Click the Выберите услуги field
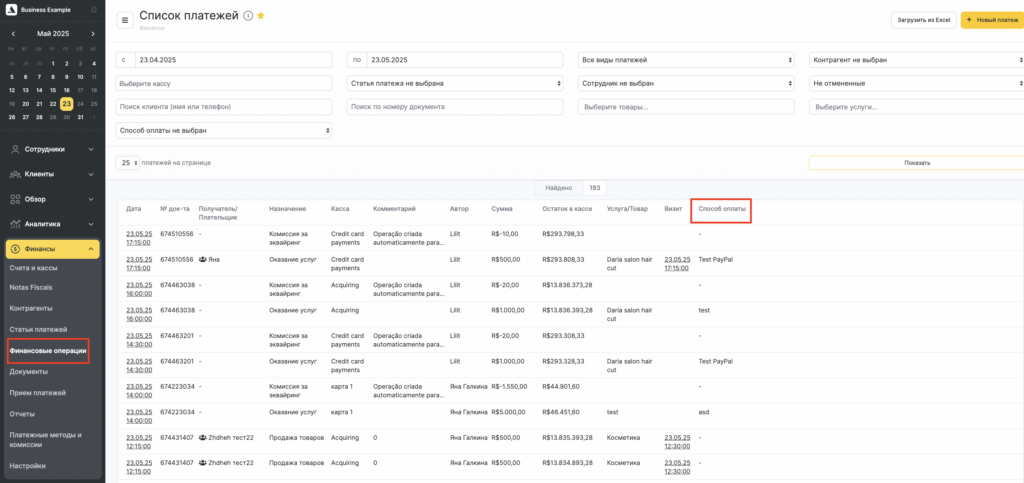1024x483 pixels. pyautogui.click(x=916, y=106)
